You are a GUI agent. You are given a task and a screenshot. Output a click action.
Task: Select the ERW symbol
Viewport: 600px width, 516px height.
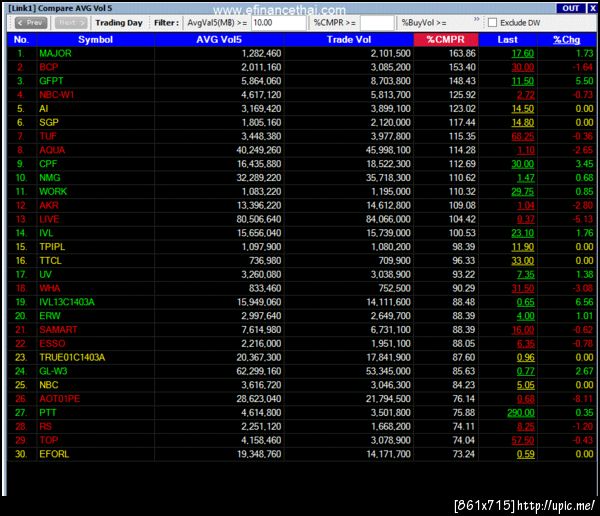pos(50,316)
